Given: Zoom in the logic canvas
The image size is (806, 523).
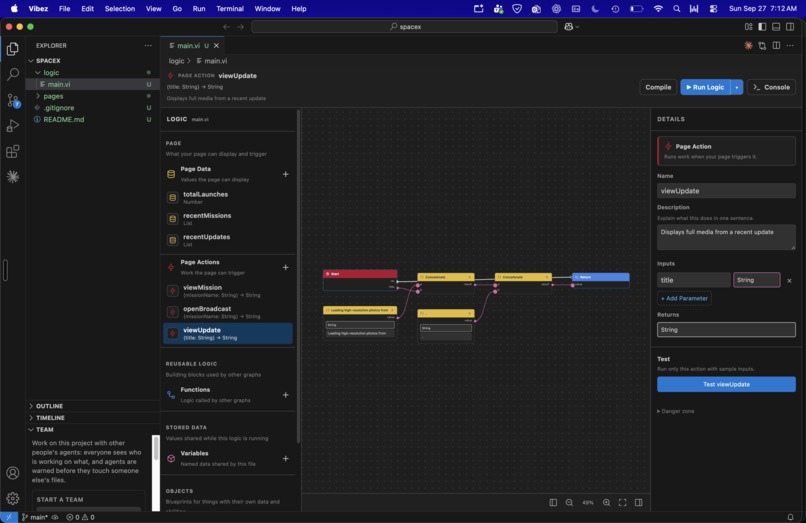Looking at the screenshot, I should click(x=607, y=502).
